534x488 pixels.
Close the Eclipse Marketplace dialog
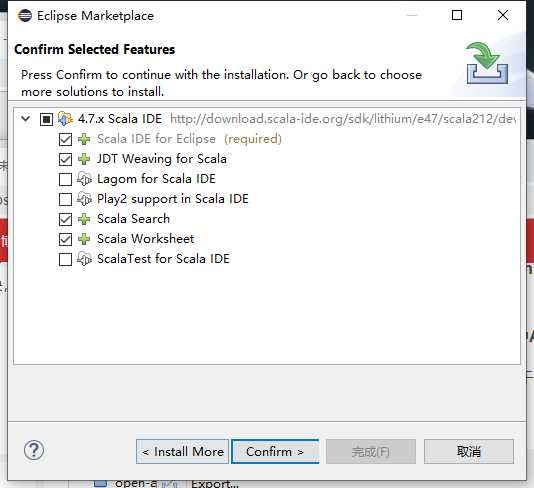503,15
